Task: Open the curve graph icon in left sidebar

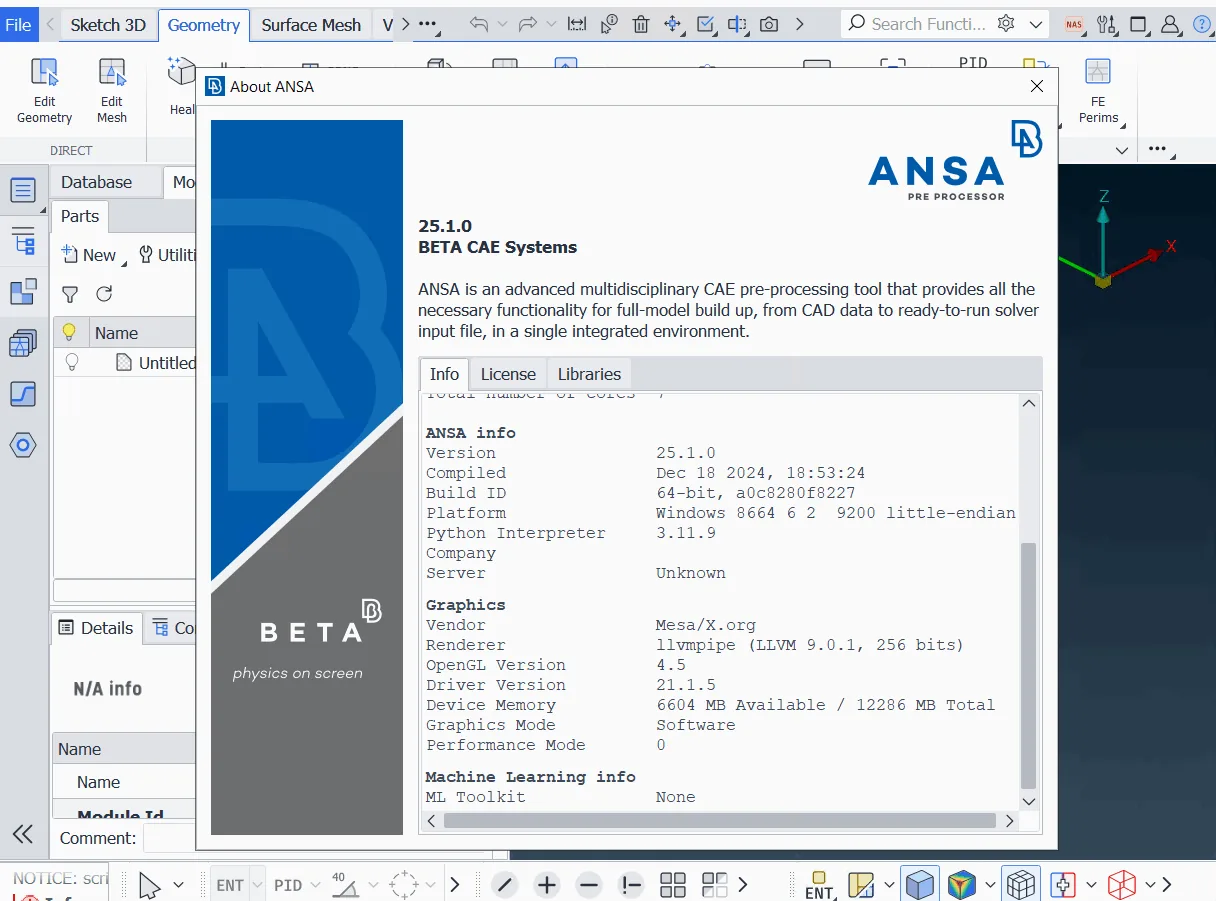Action: tap(23, 394)
